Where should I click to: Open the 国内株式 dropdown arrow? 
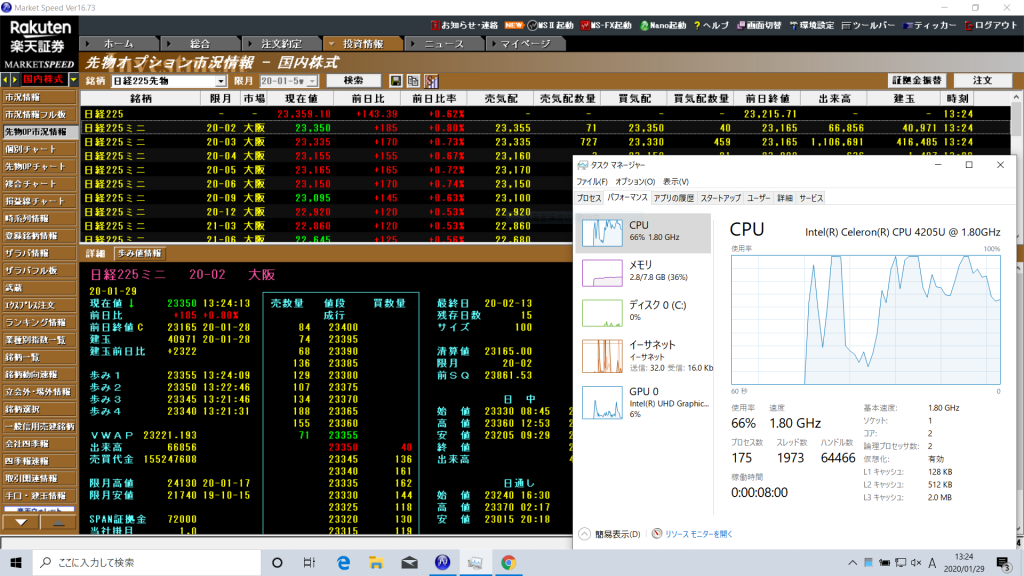(73, 80)
